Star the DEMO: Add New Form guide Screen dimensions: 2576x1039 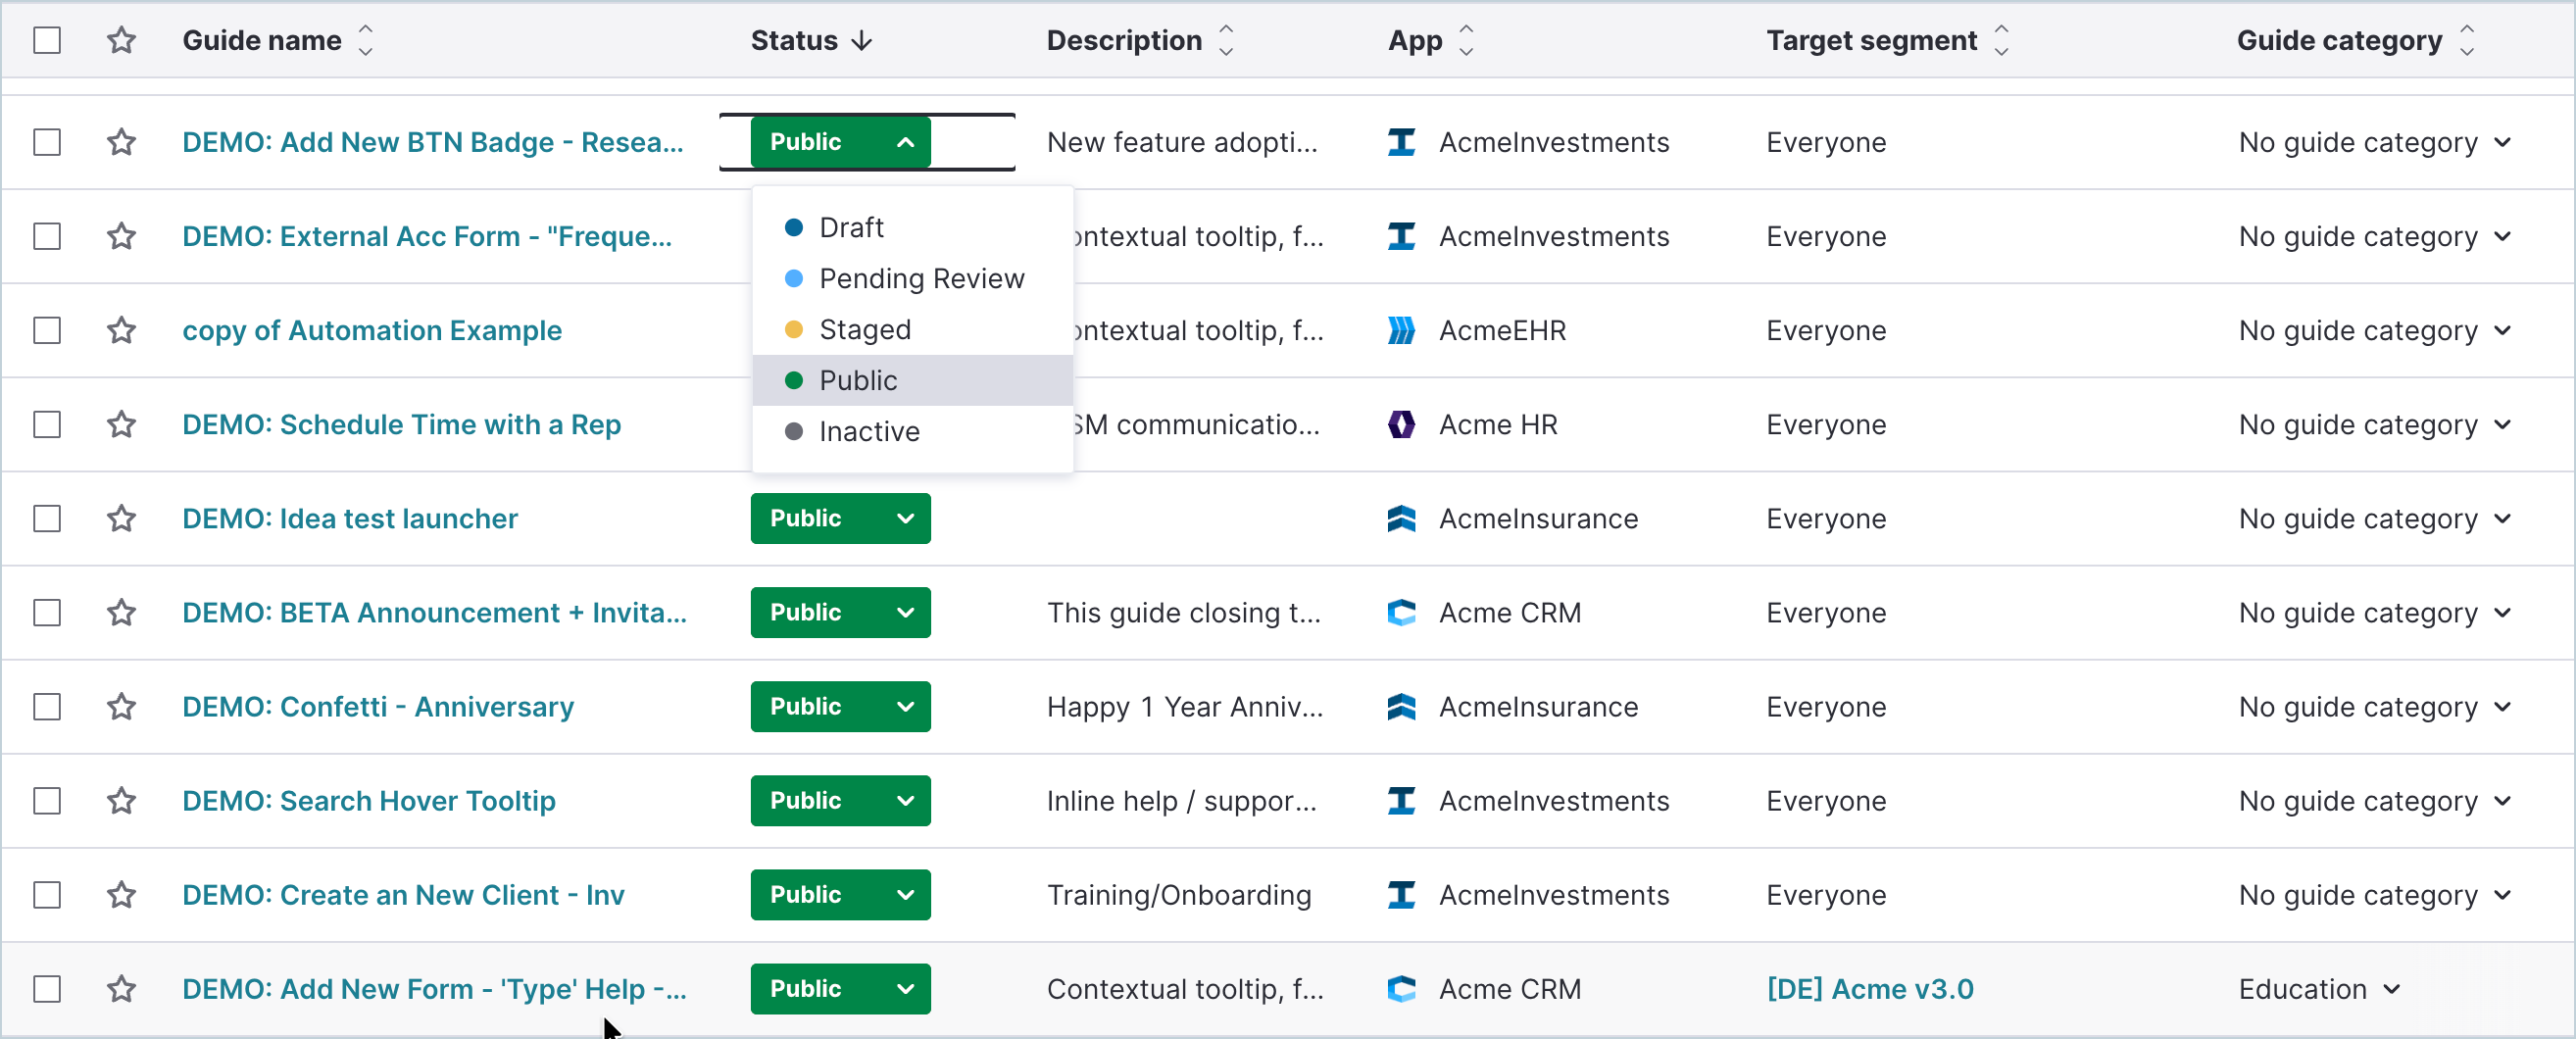(121, 988)
